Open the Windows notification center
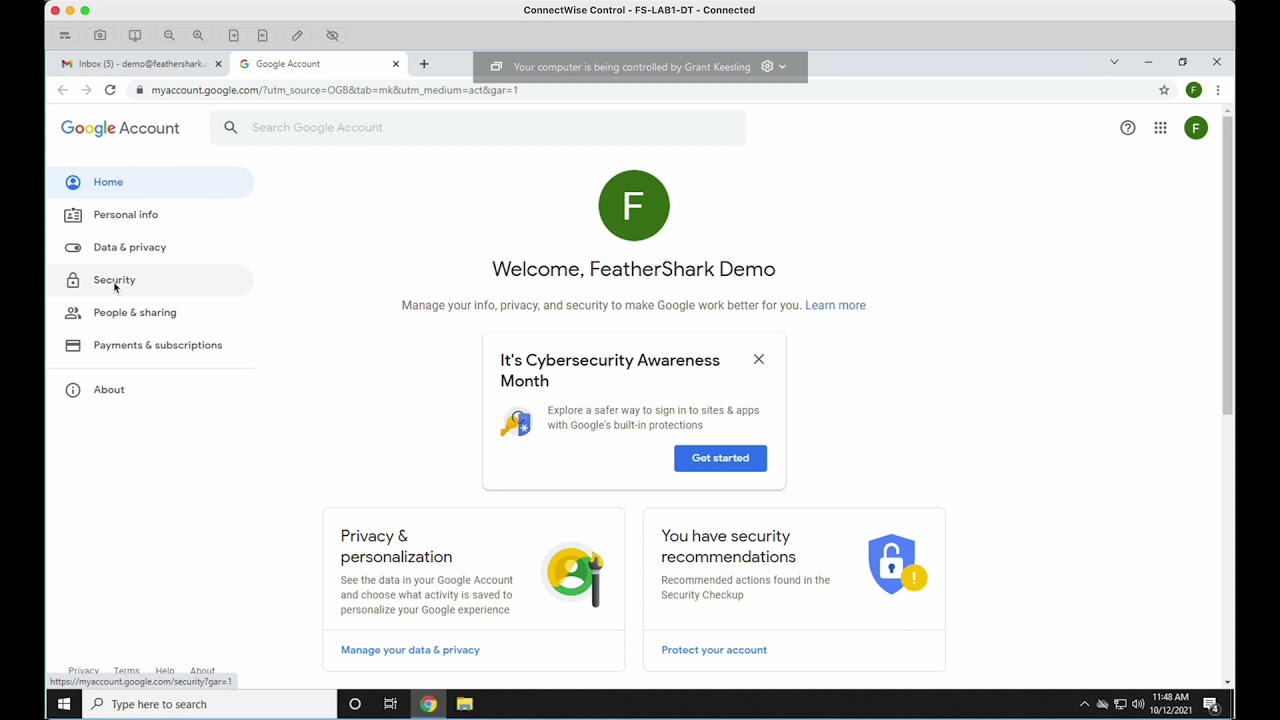This screenshot has height=720, width=1280. (1210, 704)
